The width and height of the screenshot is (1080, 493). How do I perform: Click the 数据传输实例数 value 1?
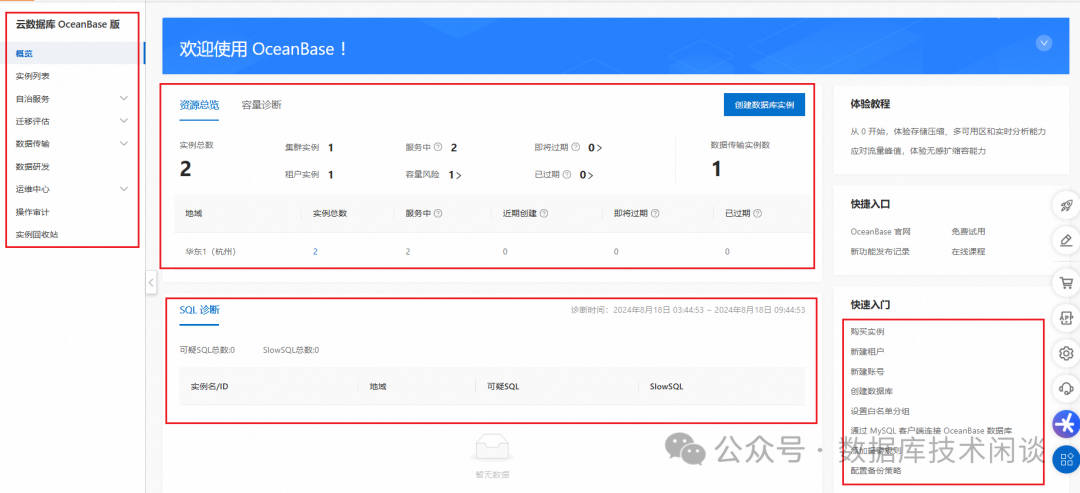tap(716, 169)
